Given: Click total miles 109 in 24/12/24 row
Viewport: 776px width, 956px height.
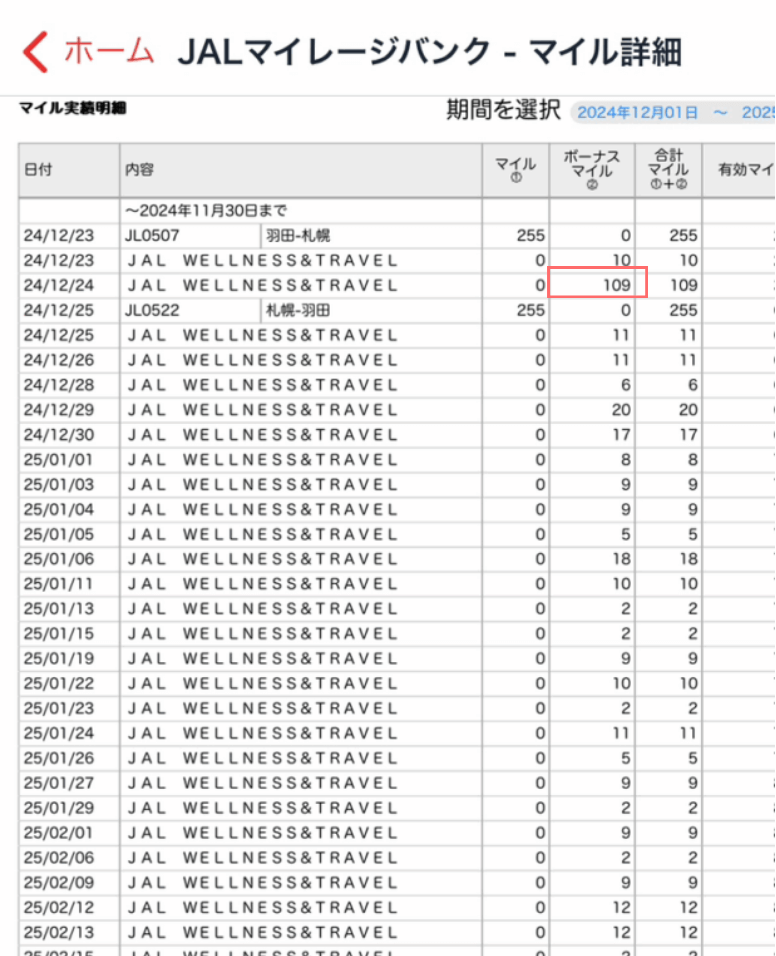Looking at the screenshot, I should 683,285.
